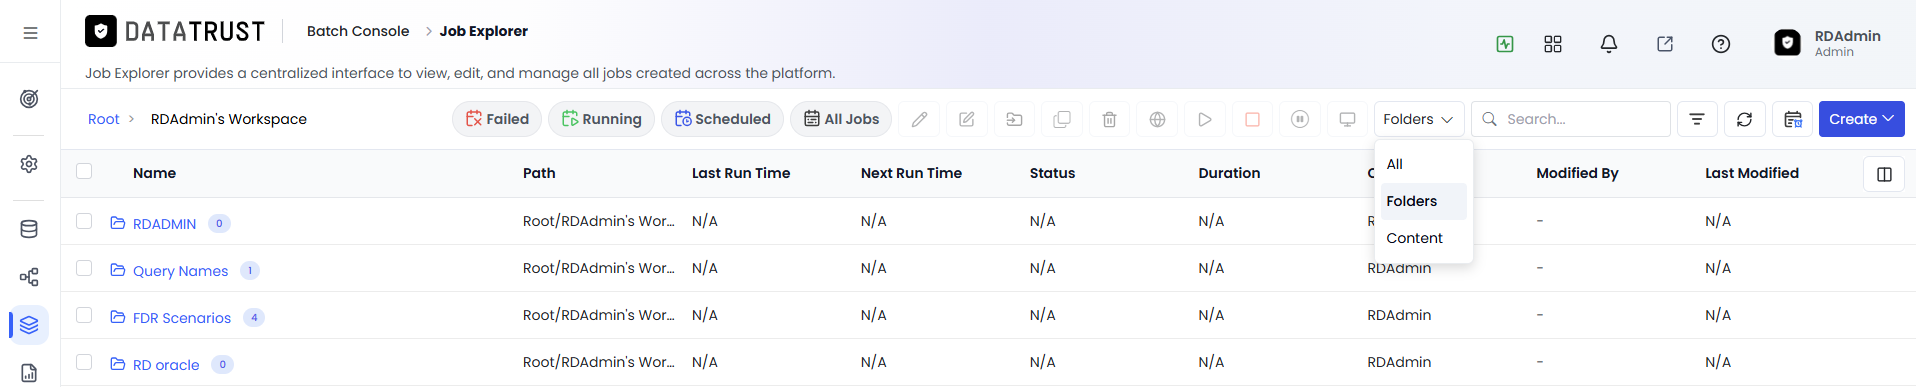Expand the Create button dropdown

[1861, 119]
